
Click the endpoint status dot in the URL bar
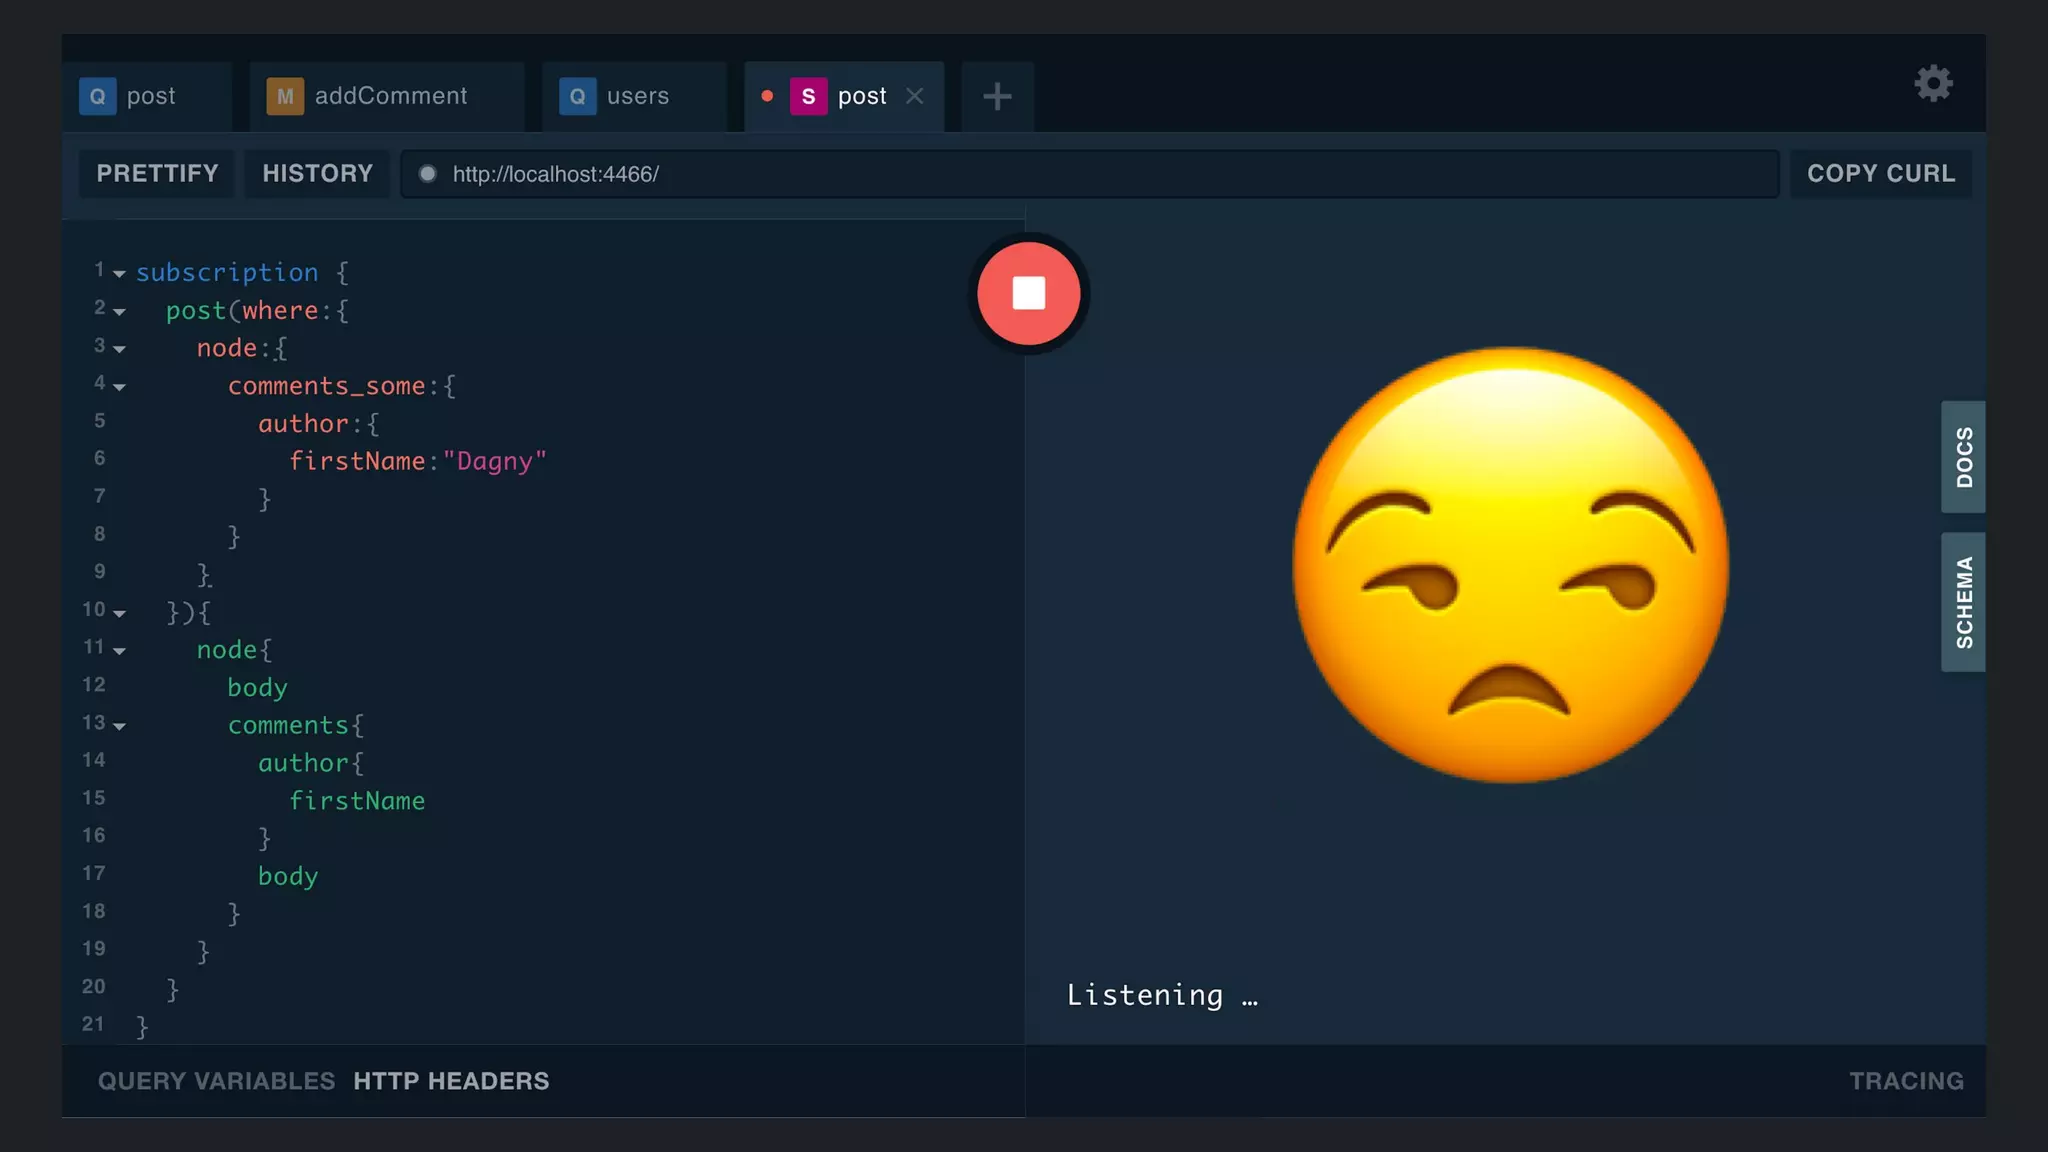point(428,174)
